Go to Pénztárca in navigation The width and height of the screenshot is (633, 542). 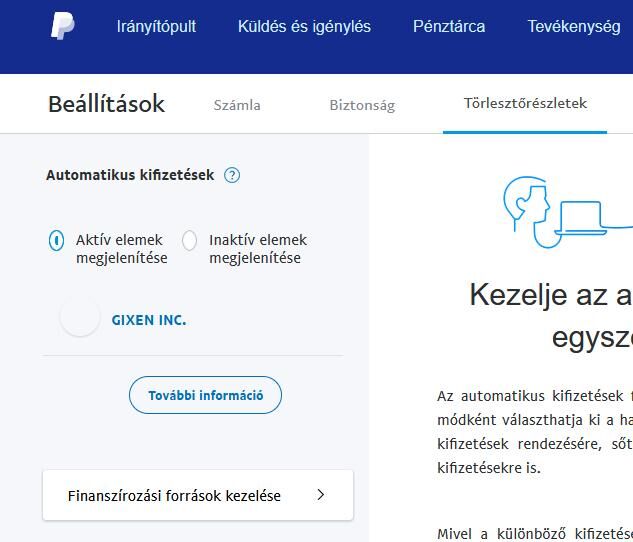(449, 27)
